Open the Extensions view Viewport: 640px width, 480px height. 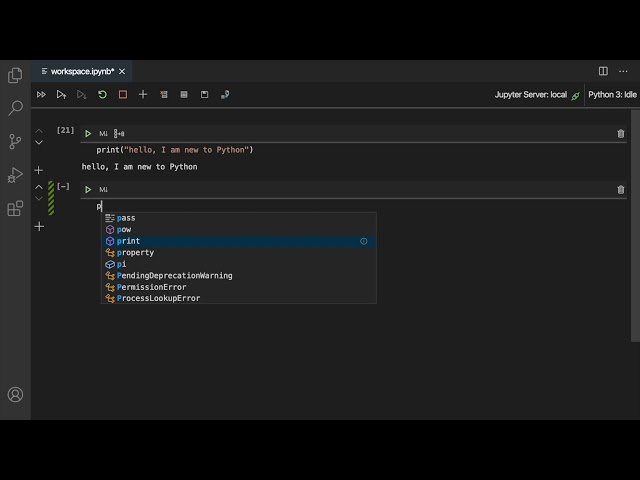click(15, 208)
